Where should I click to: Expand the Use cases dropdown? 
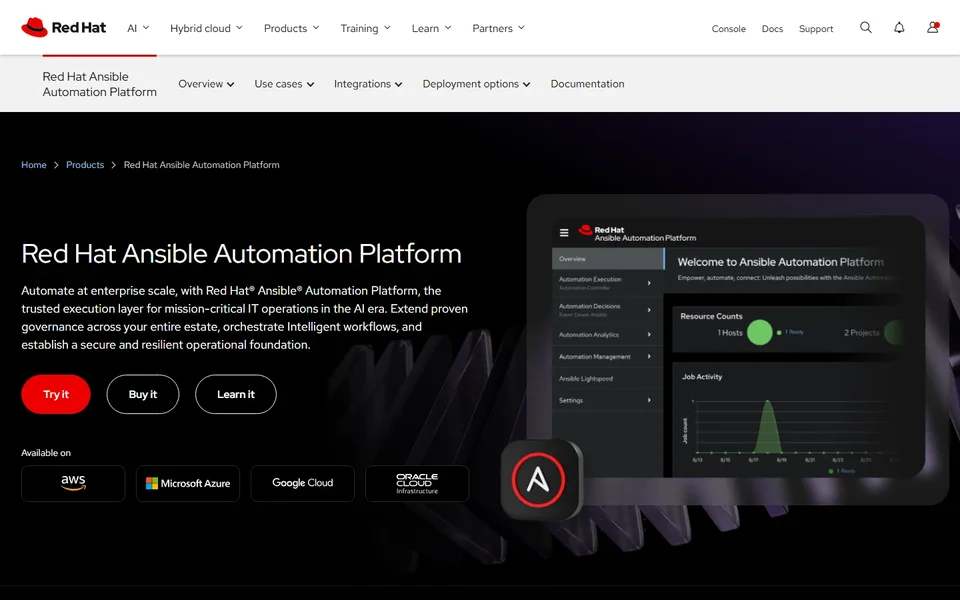pos(284,84)
